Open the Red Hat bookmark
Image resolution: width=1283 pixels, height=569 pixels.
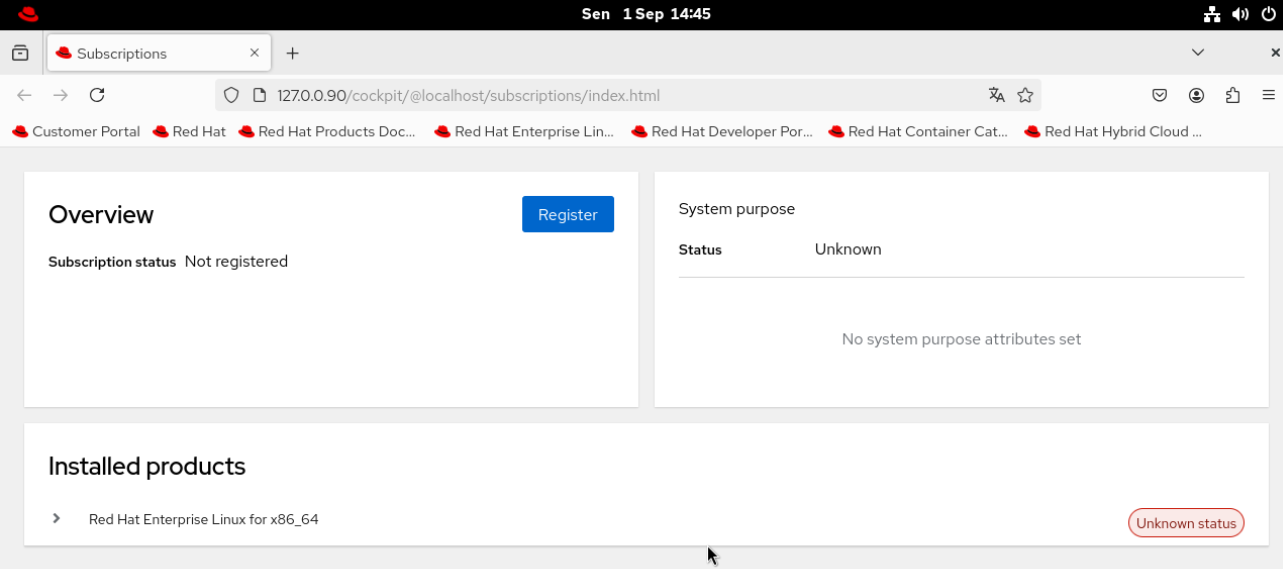[189, 131]
